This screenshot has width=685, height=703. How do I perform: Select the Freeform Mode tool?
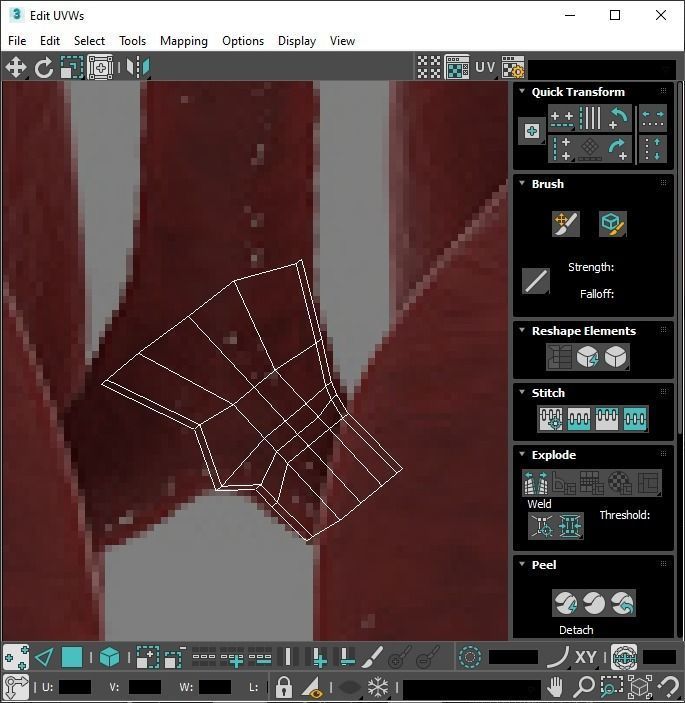point(100,68)
